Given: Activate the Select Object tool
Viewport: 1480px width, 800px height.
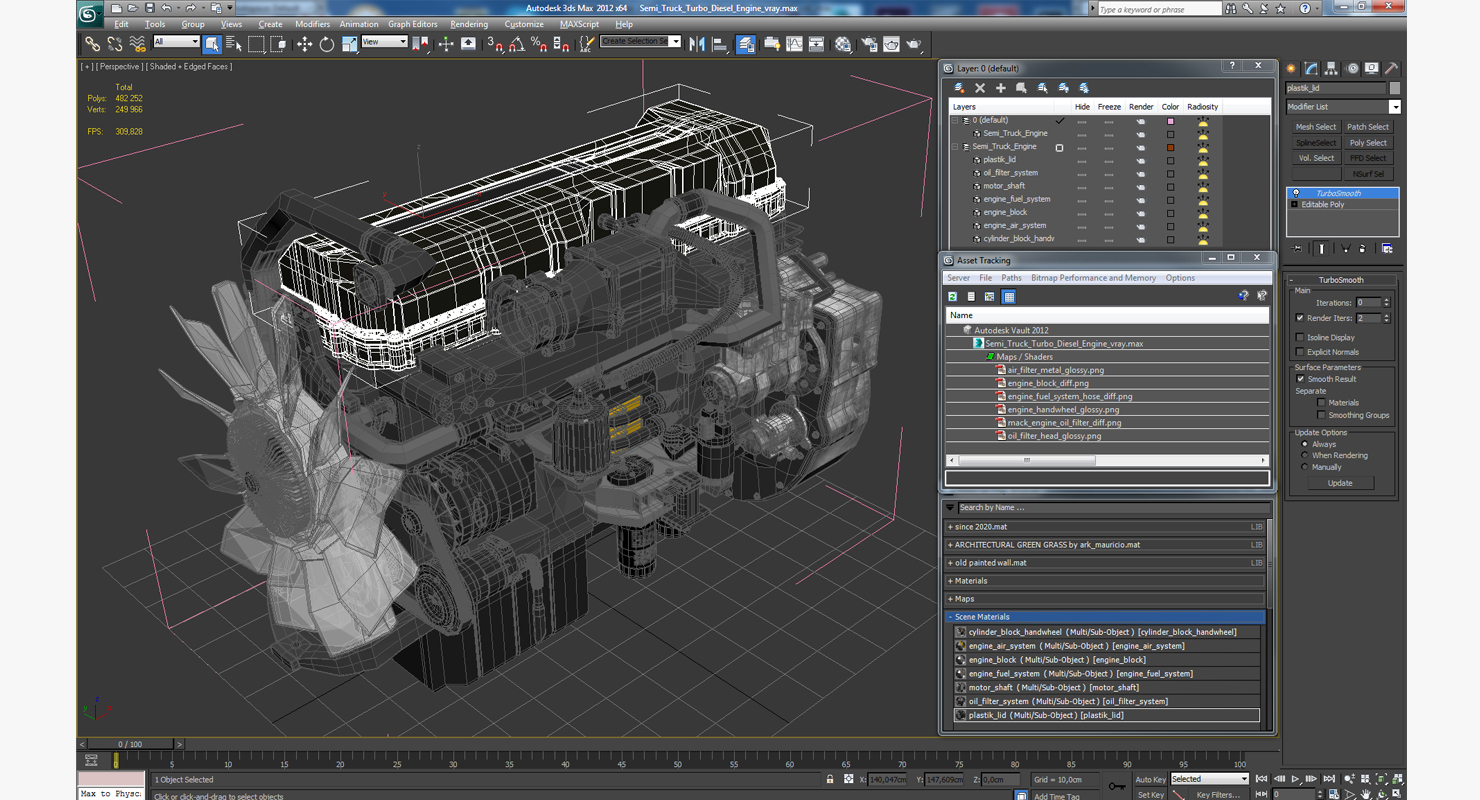Looking at the screenshot, I should pos(212,44).
